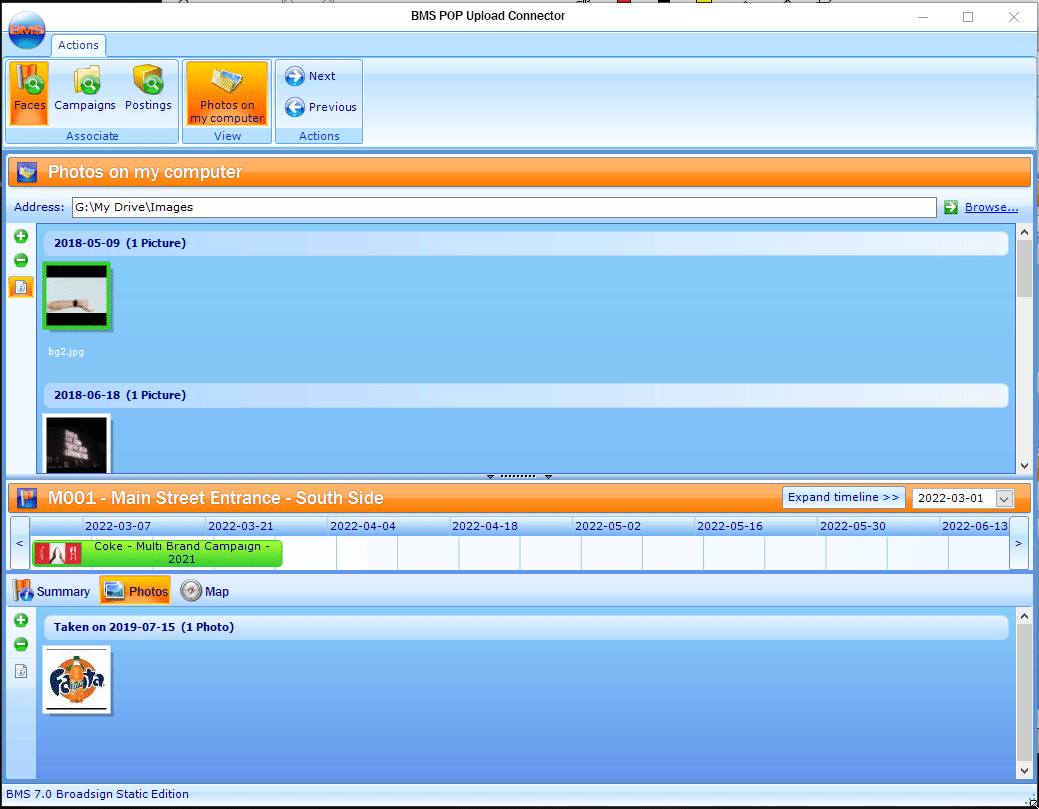Select the bg2.jpg photo thumbnail

tap(77, 296)
